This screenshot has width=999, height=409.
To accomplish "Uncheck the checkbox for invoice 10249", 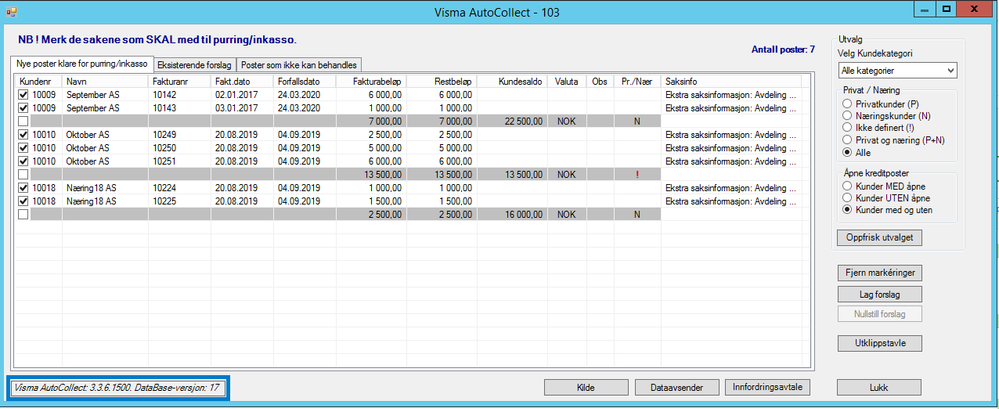I will coord(23,134).
